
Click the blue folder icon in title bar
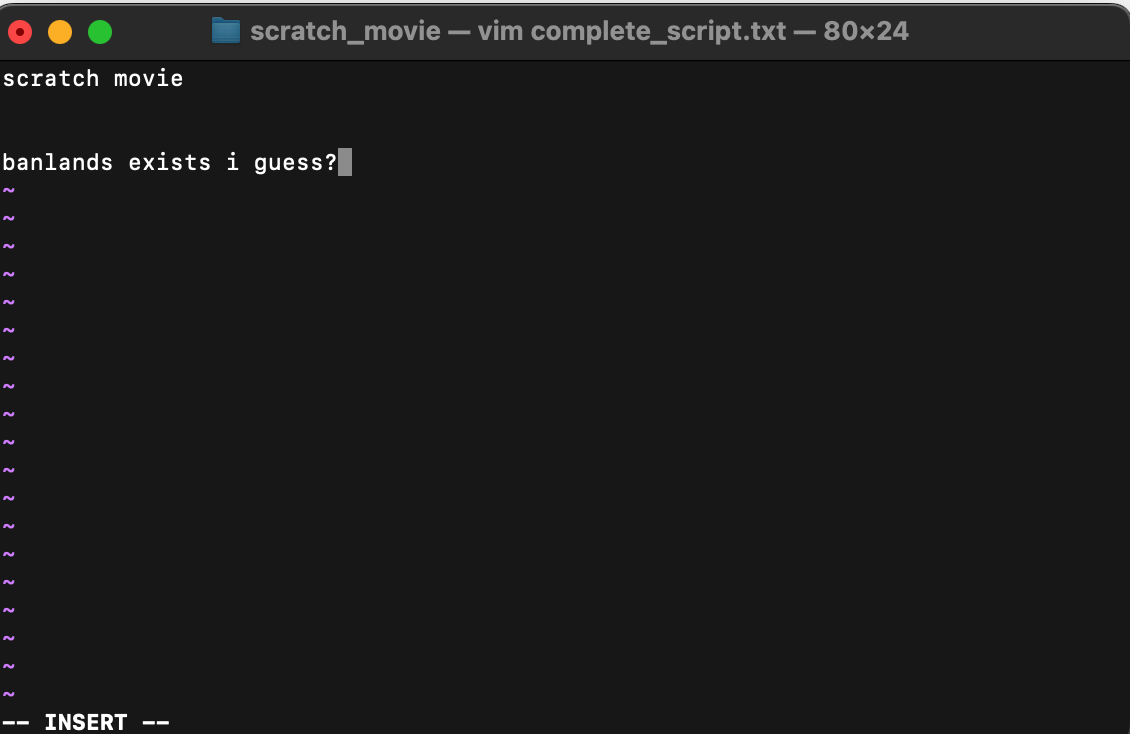(x=226, y=31)
